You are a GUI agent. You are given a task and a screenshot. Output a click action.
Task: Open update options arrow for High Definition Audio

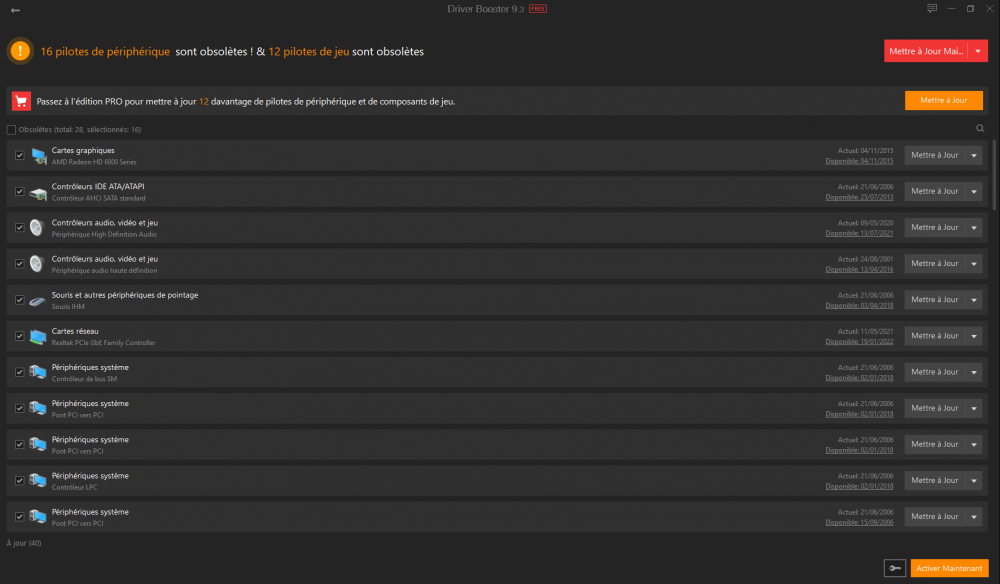(x=974, y=228)
